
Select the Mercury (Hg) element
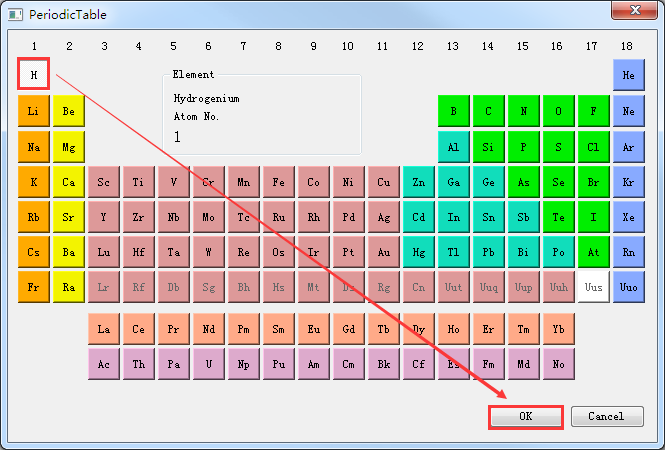[x=419, y=252]
